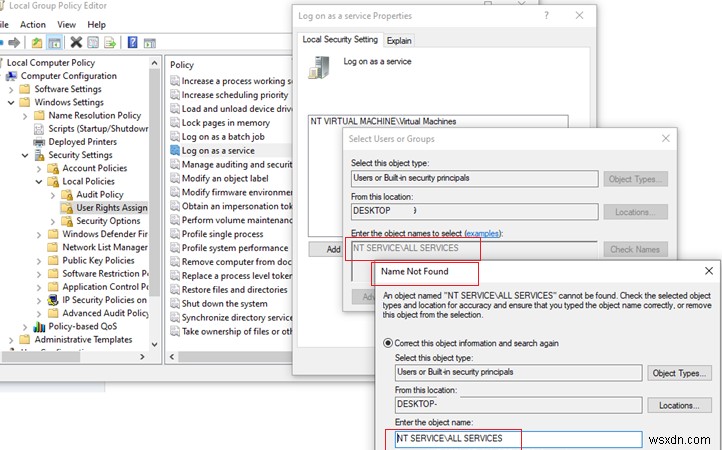
Task: Click the examples link
Action: [x=482, y=234]
